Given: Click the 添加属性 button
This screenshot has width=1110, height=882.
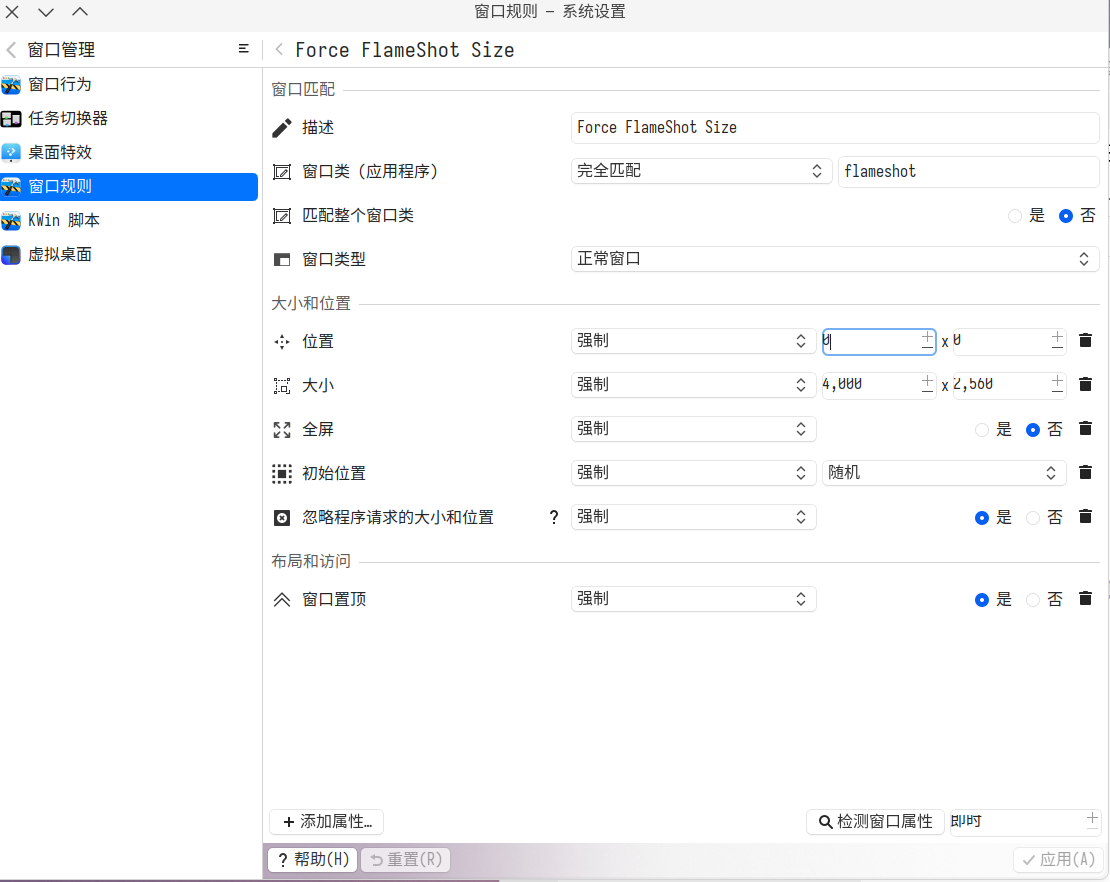Looking at the screenshot, I should (x=327, y=822).
